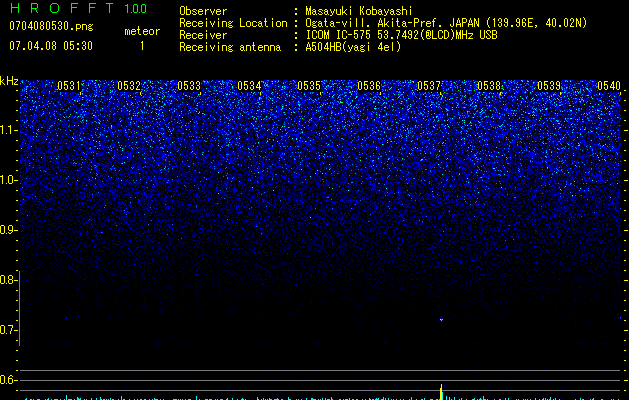Click the 0538 time marker
This screenshot has width=629, height=400.
[x=489, y=86]
